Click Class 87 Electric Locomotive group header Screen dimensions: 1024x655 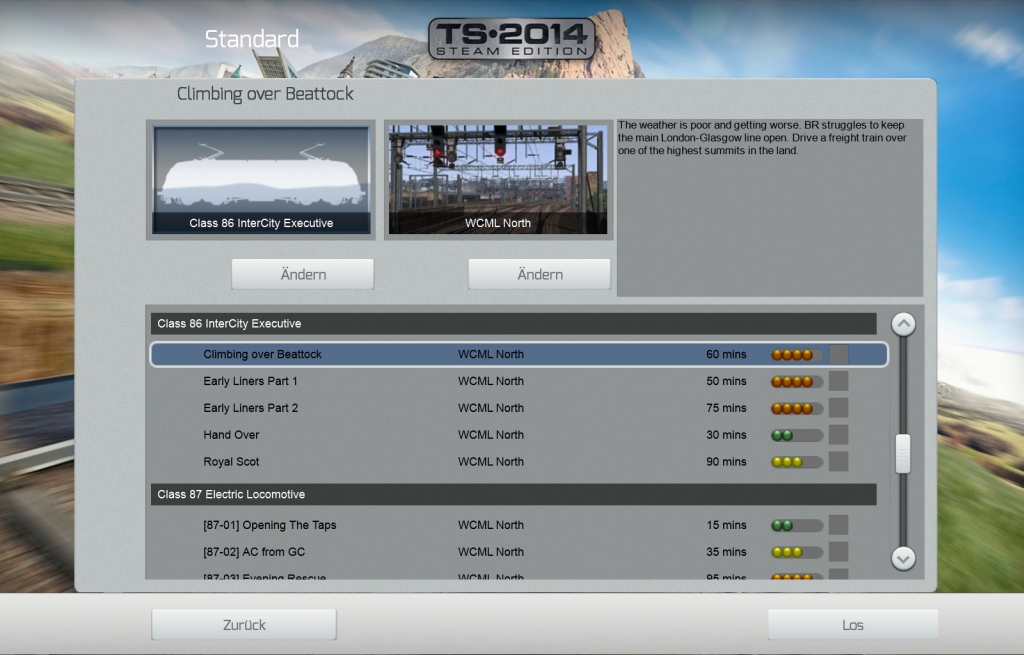(513, 494)
